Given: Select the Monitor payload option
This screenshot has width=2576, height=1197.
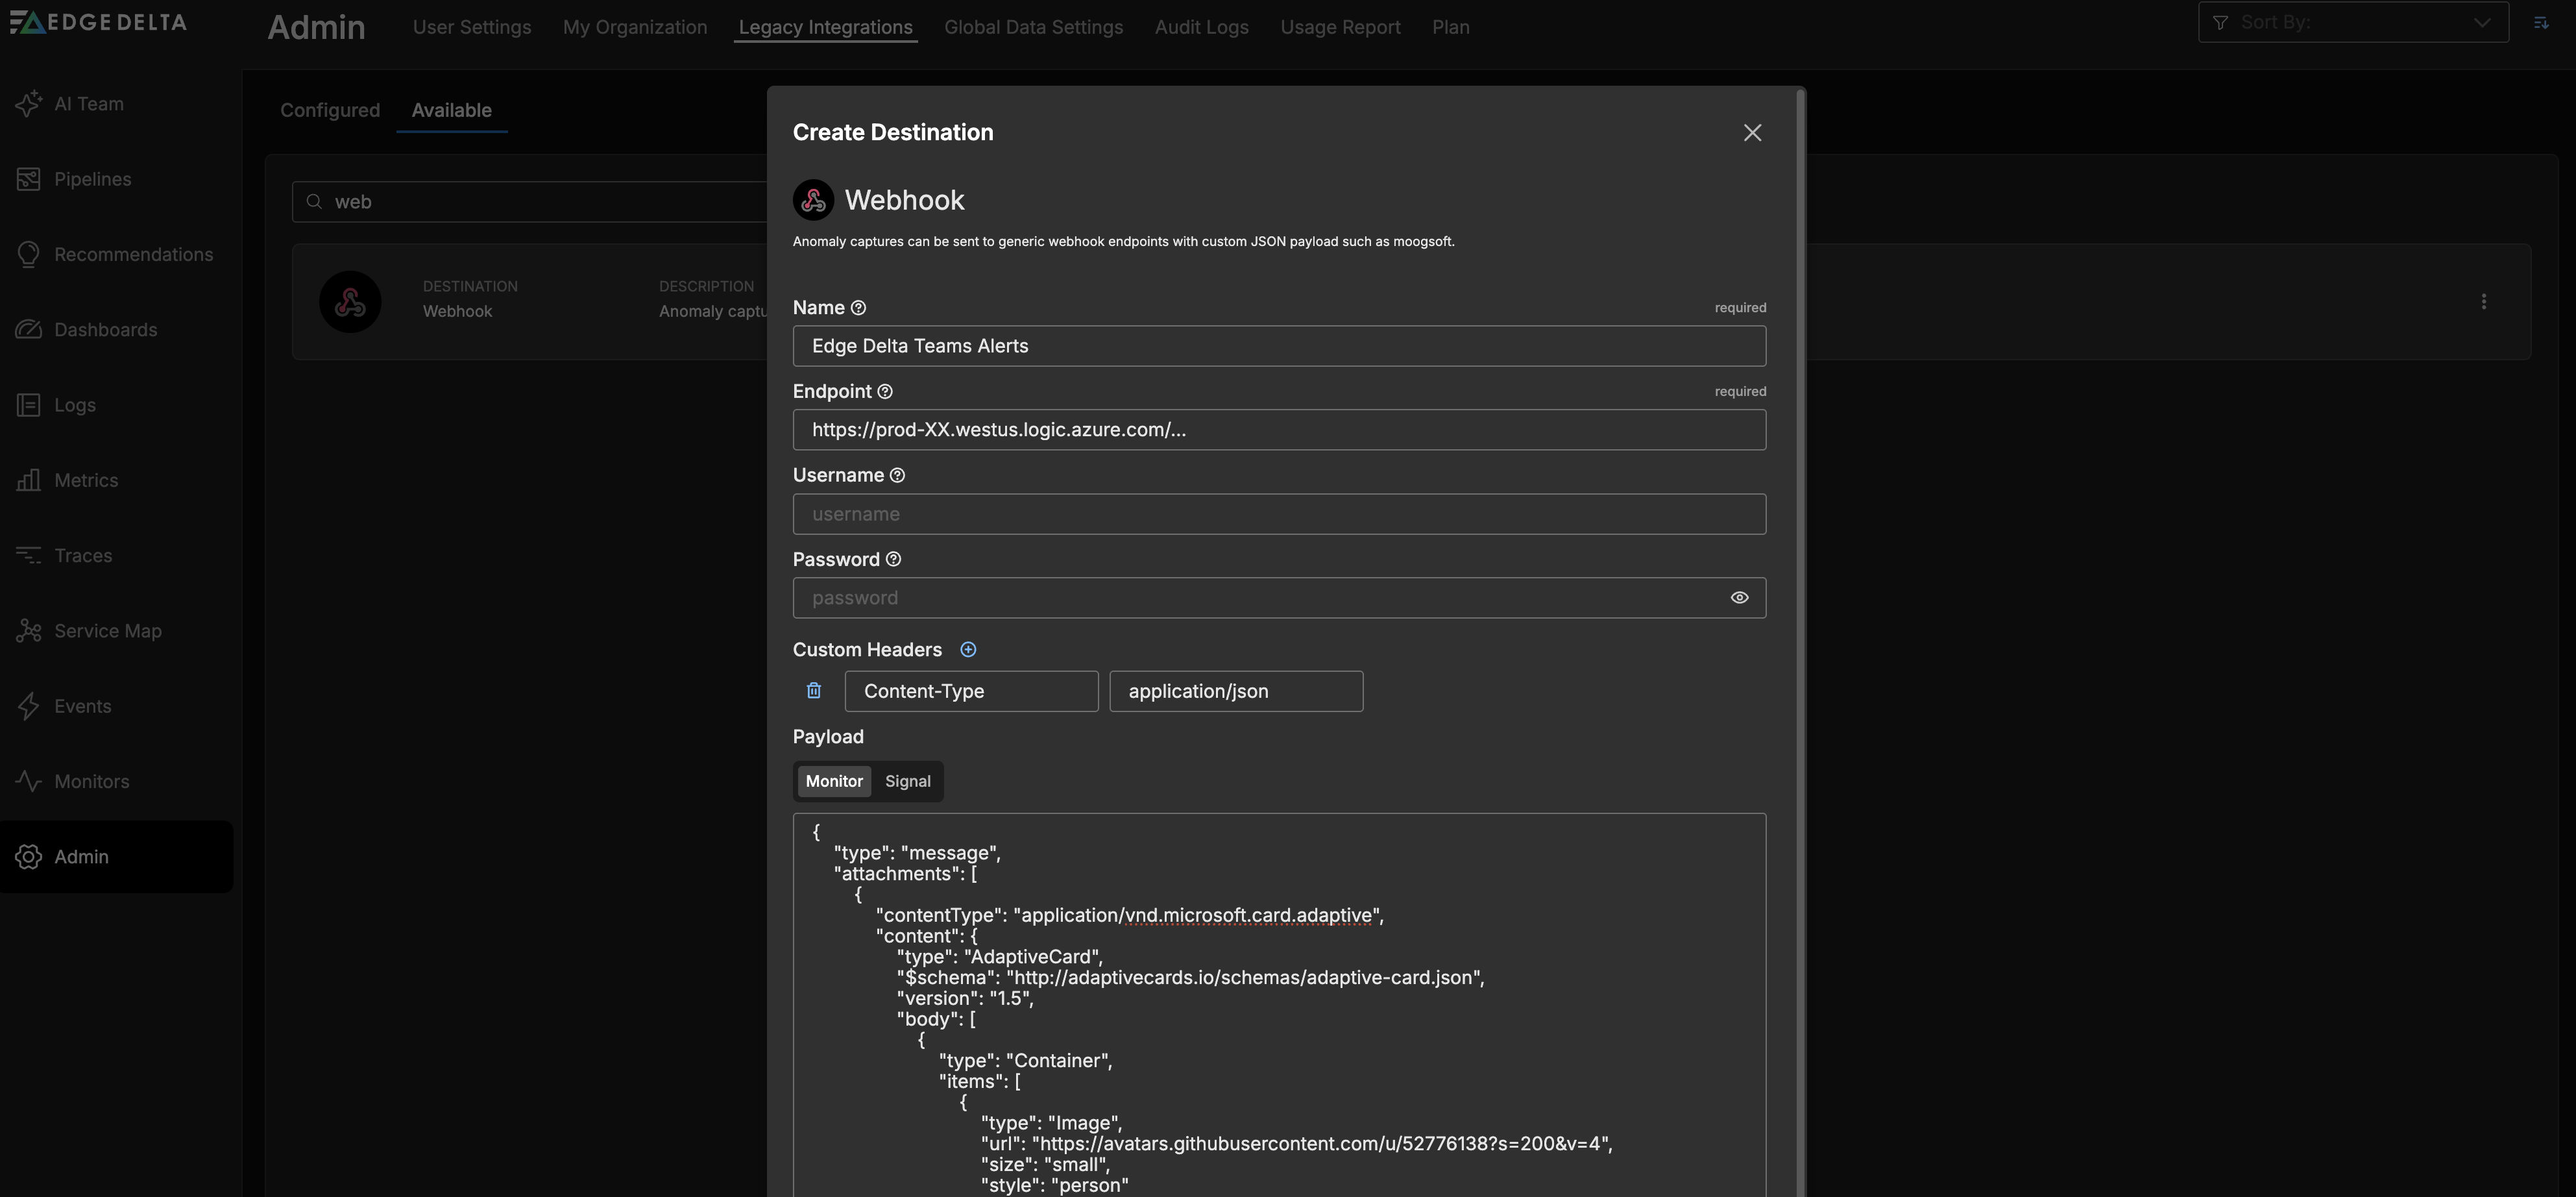Looking at the screenshot, I should point(833,781).
